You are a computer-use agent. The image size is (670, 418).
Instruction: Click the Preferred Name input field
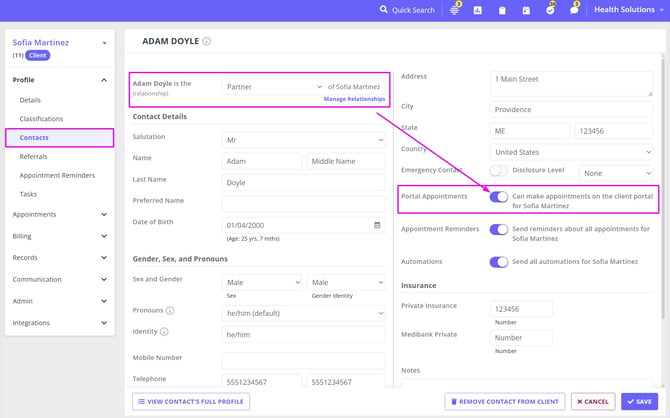[303, 203]
